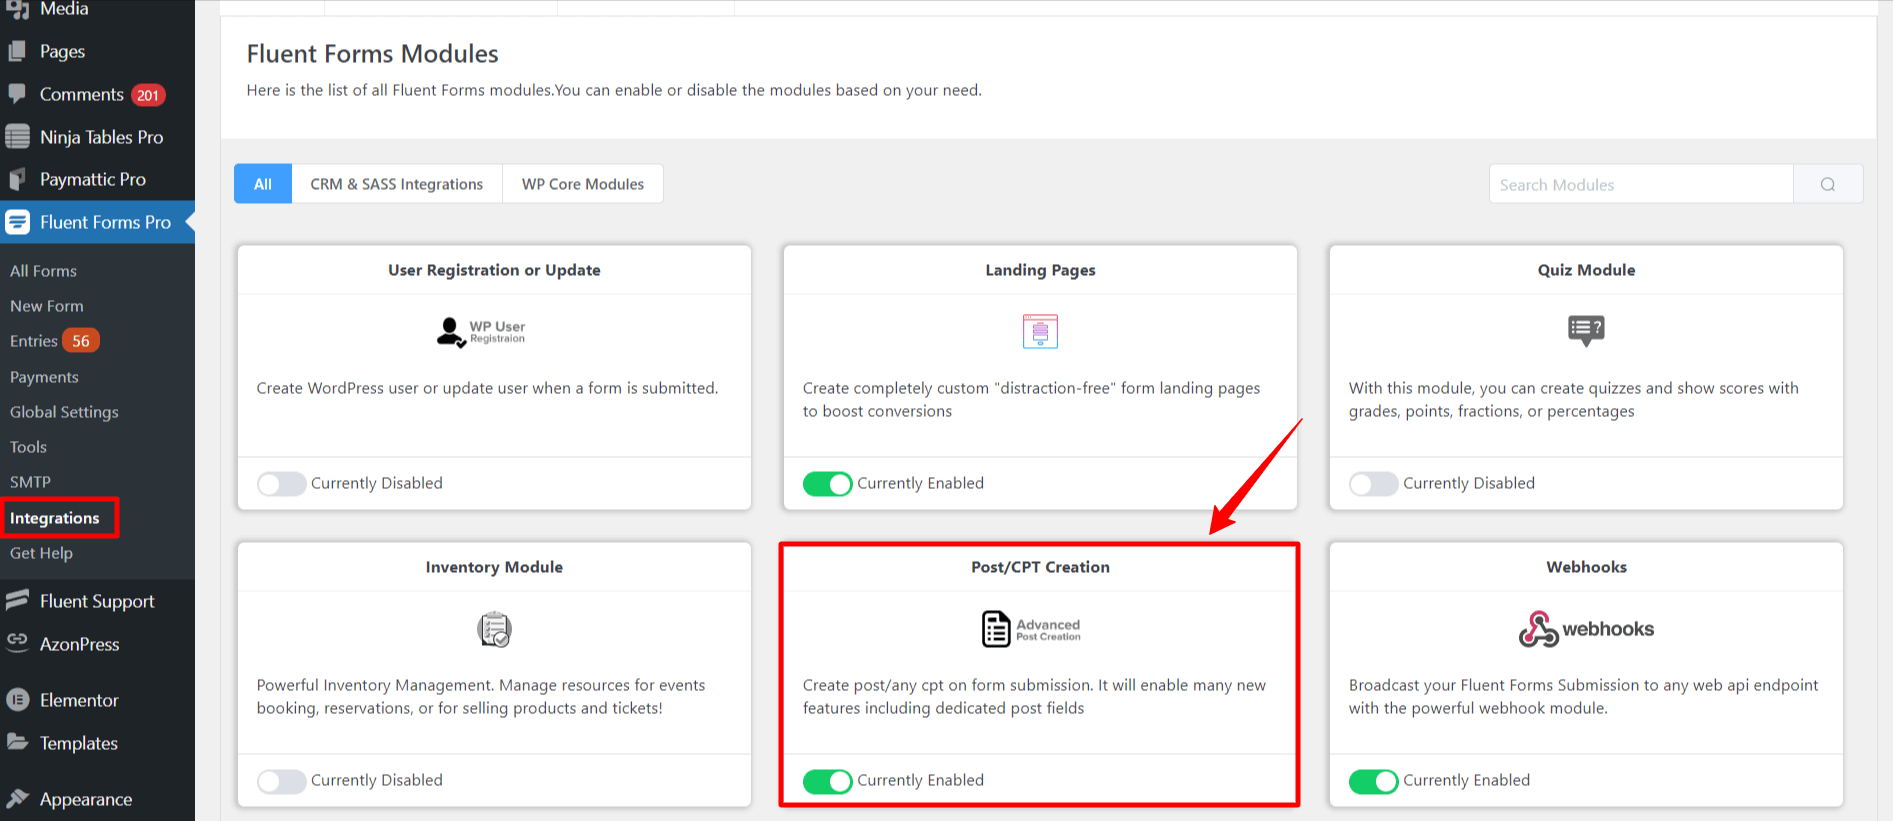Enable the User Registration or Update toggle
Screen dimensions: 1893x821
[281, 484]
